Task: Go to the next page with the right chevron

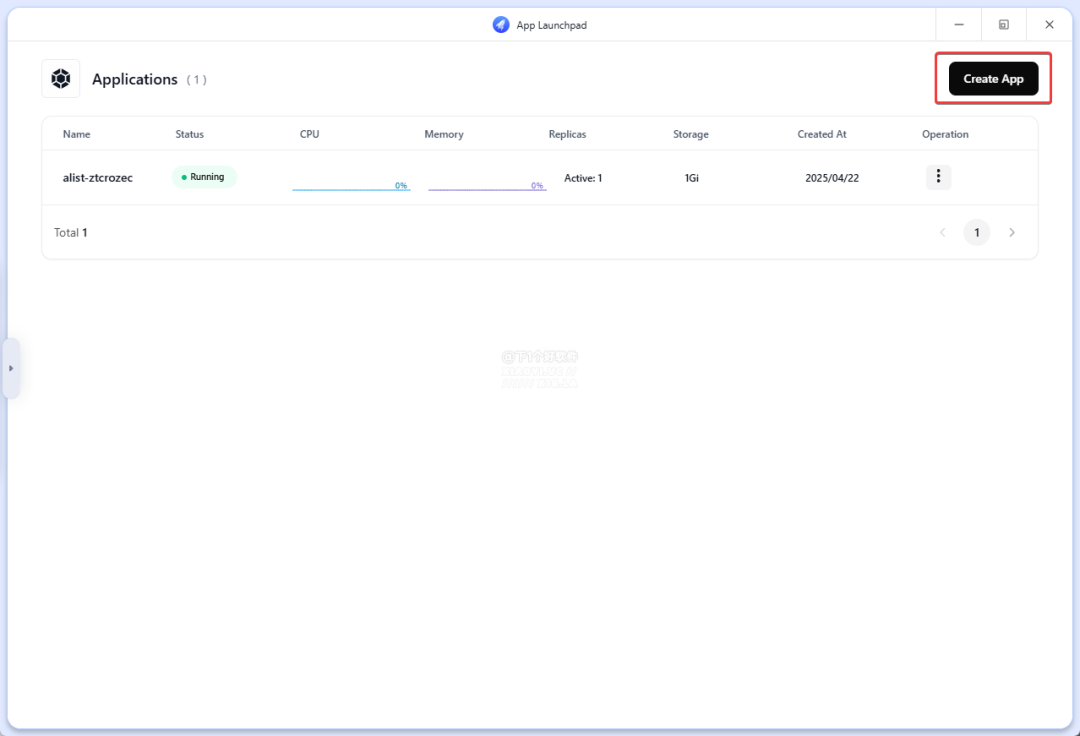Action: (x=1012, y=233)
